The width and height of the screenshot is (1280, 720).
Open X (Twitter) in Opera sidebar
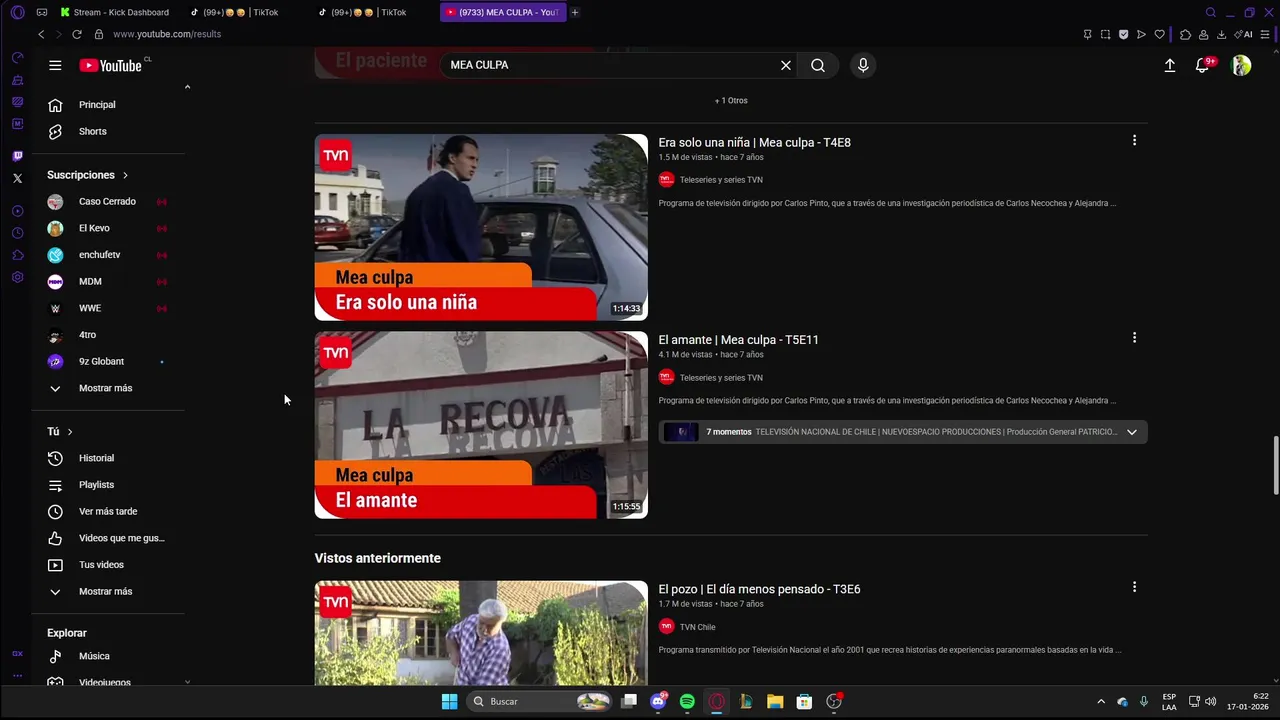pos(17,178)
